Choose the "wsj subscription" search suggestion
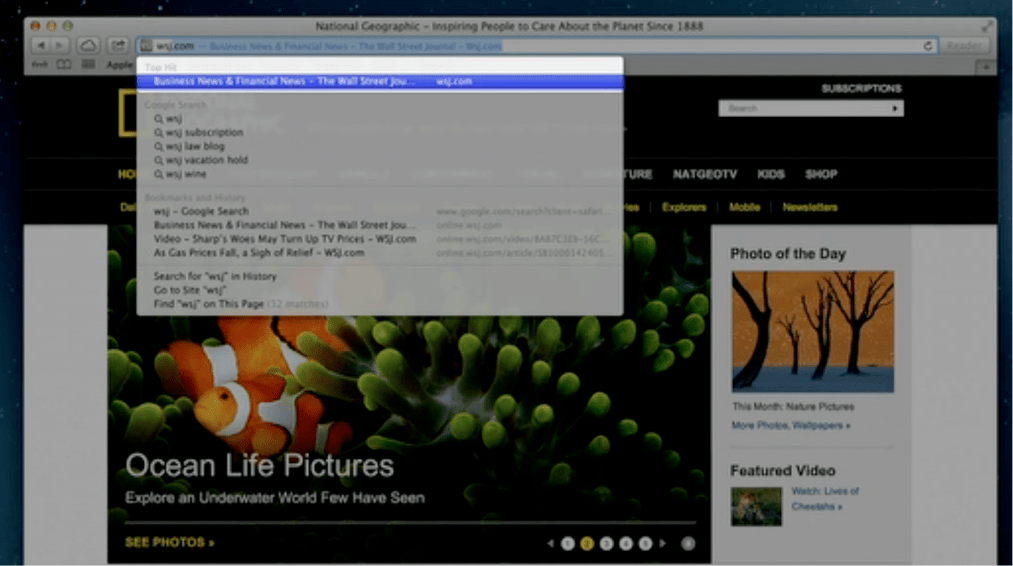 point(204,132)
